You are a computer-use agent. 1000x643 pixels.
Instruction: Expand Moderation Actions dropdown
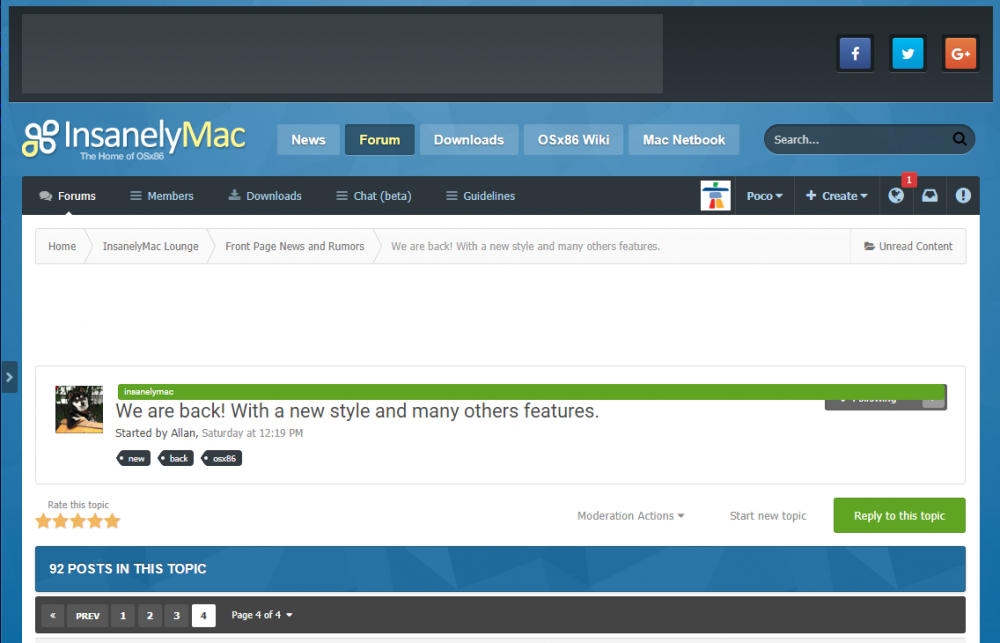coord(631,515)
